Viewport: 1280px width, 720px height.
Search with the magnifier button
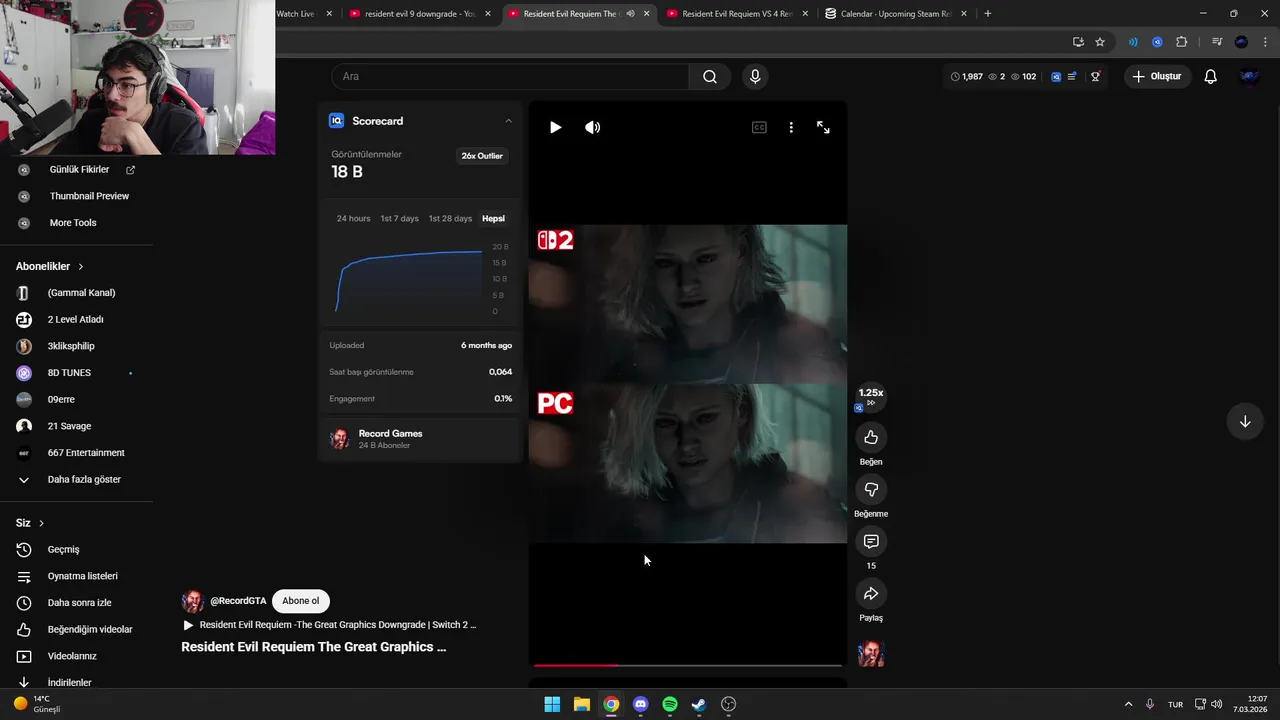tap(710, 76)
